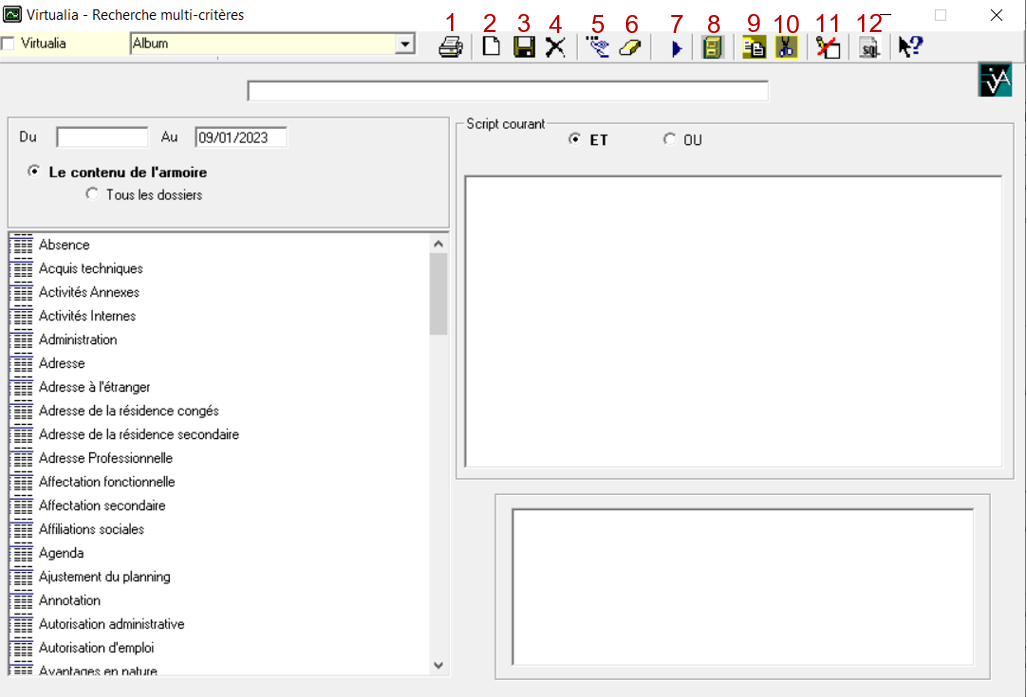Click the new blank document icon
The width and height of the screenshot is (1027, 697).
click(491, 48)
